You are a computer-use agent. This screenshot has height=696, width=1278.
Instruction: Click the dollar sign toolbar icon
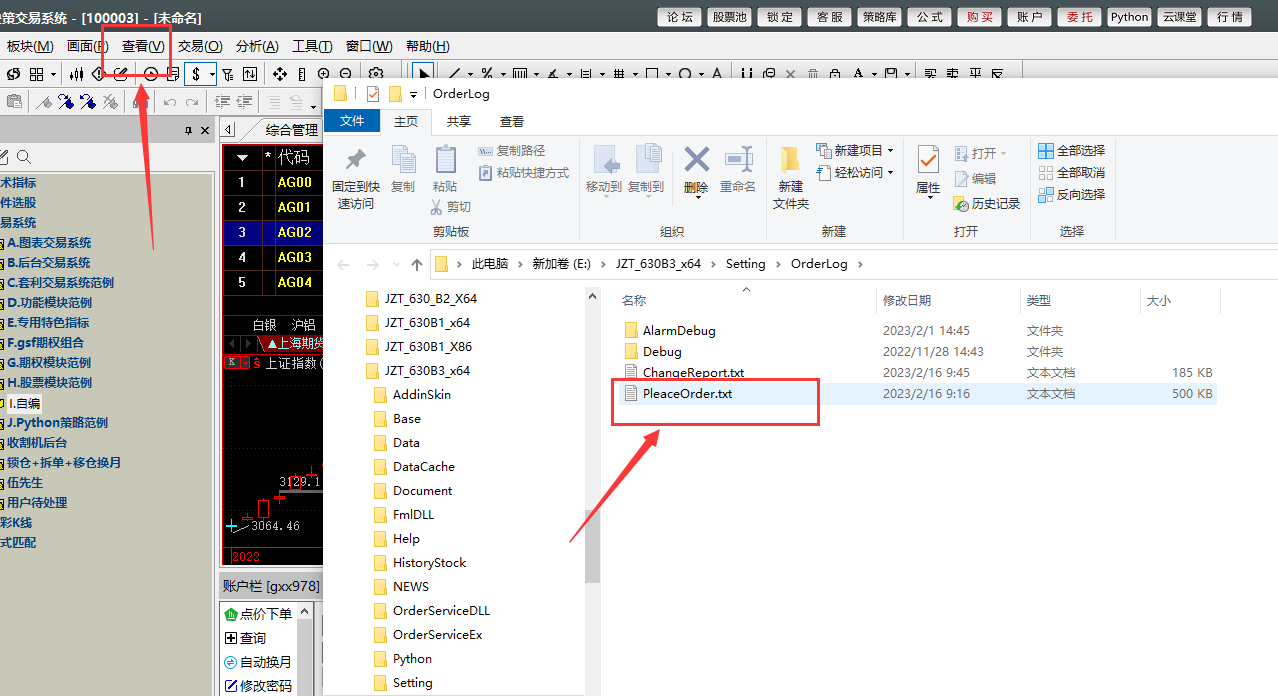pyautogui.click(x=197, y=74)
